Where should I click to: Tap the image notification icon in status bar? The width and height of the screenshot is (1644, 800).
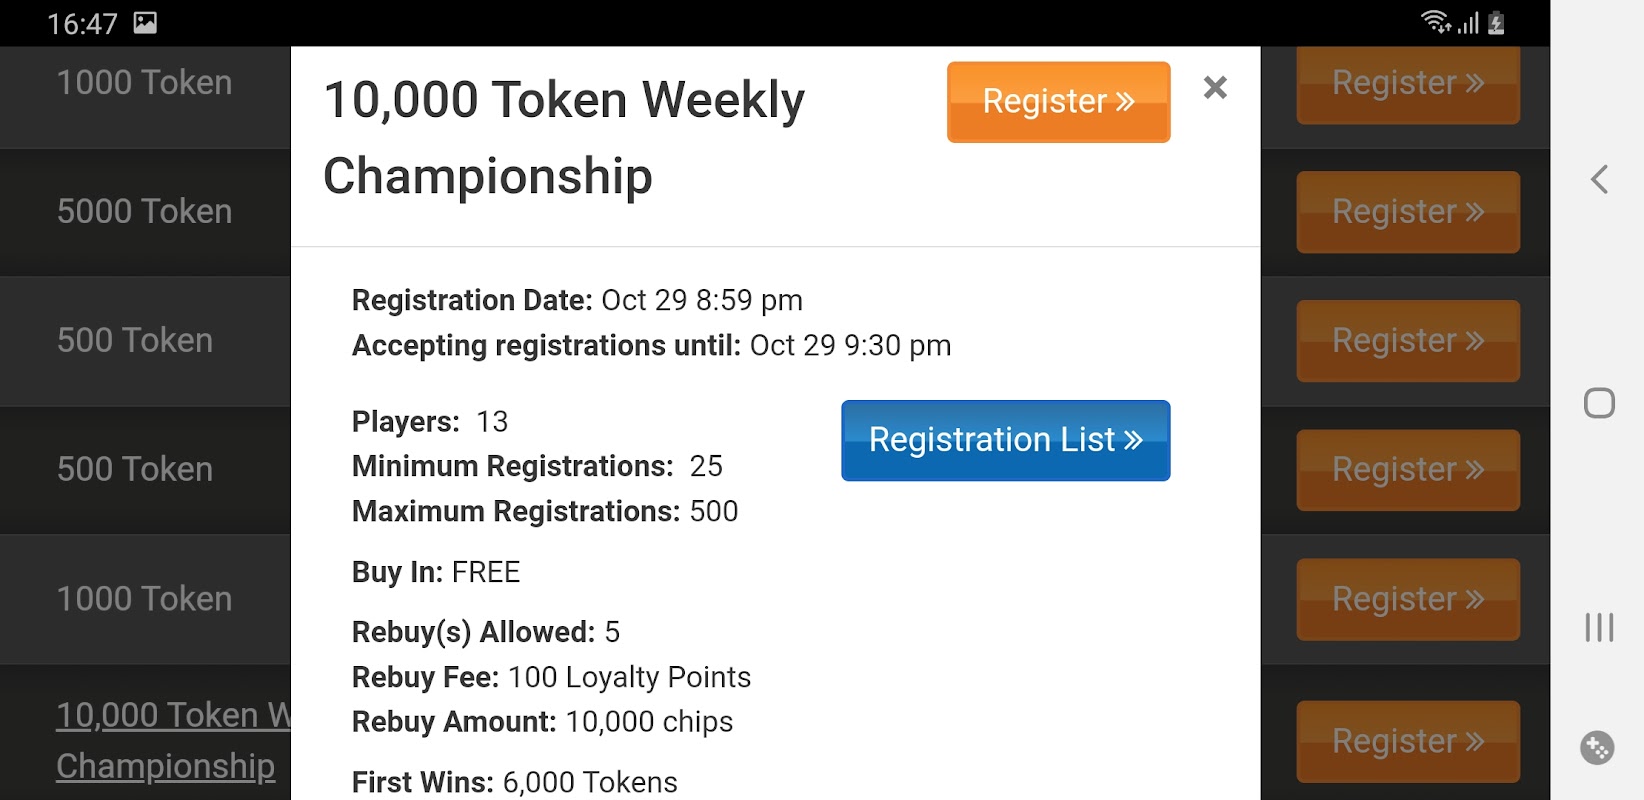coord(146,23)
